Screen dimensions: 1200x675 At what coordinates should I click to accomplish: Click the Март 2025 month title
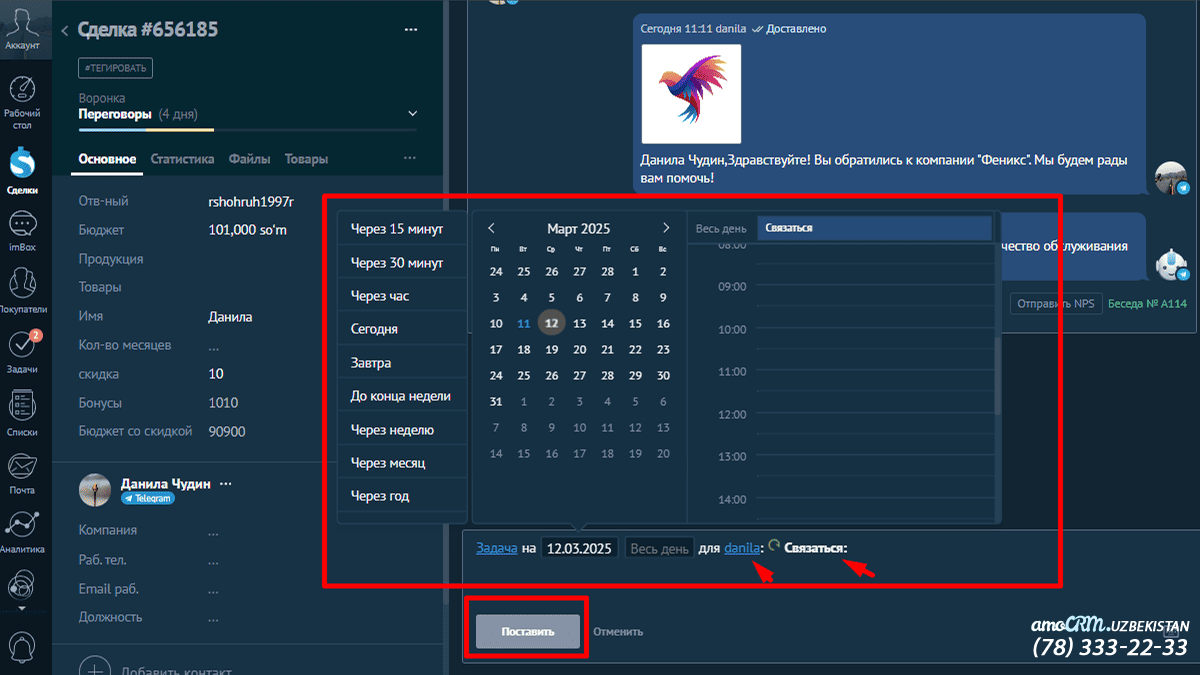tap(579, 229)
